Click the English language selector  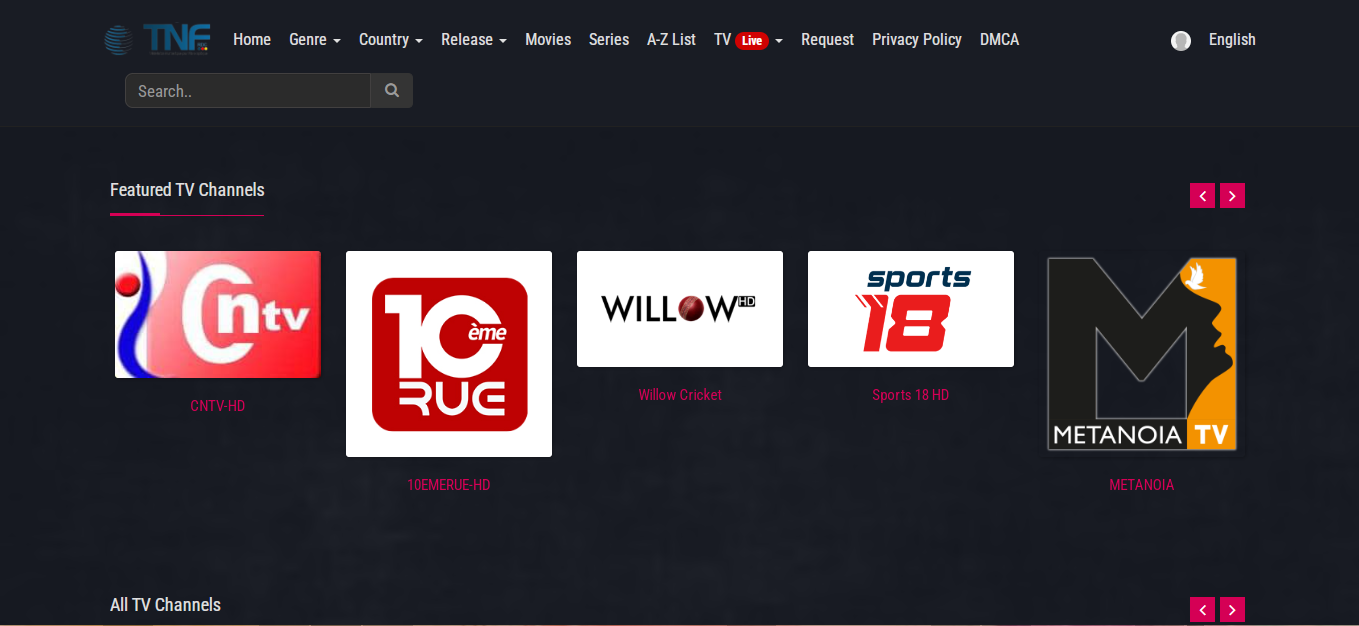(x=1232, y=40)
